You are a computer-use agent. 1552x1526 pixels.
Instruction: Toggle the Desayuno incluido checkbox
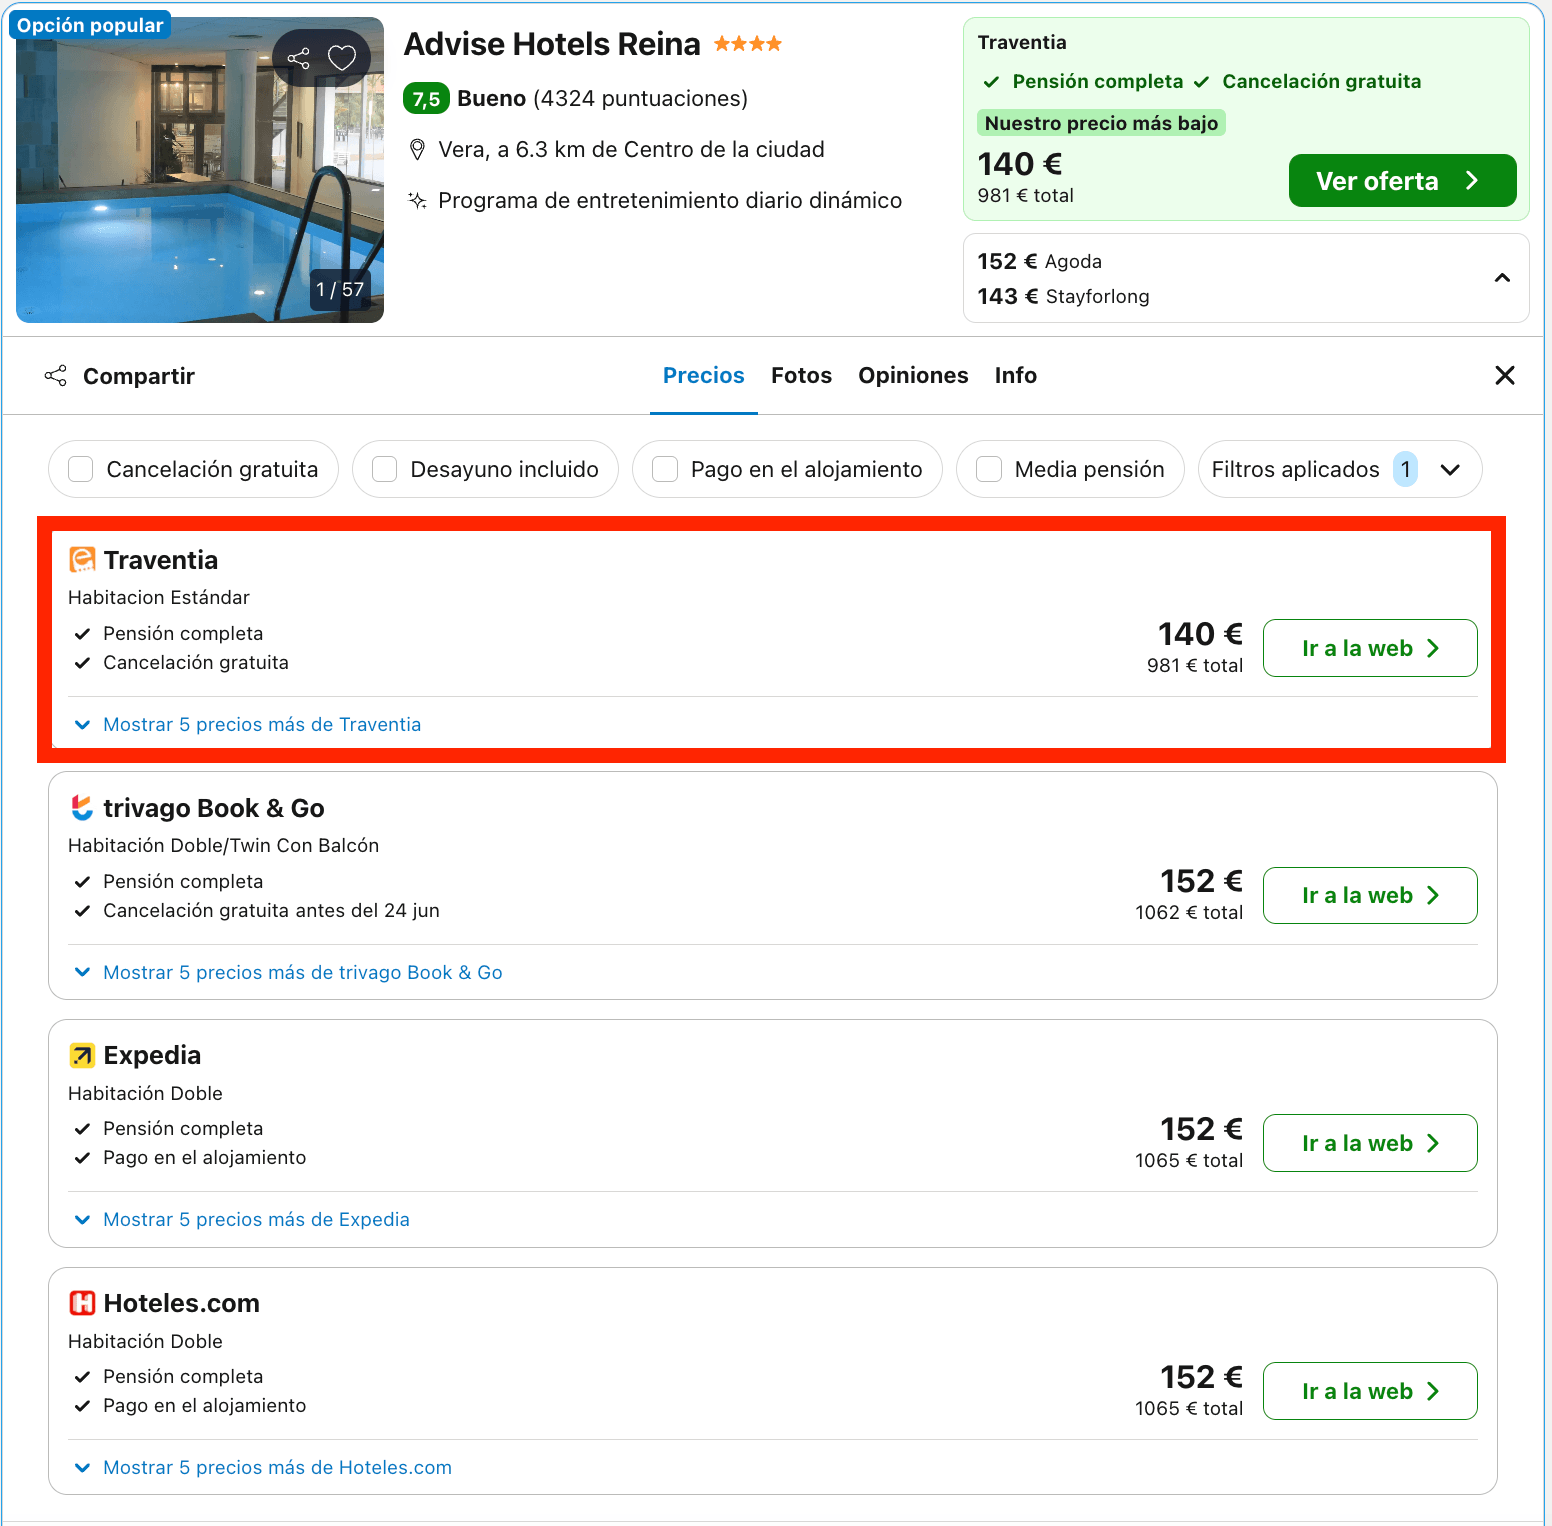(x=385, y=469)
